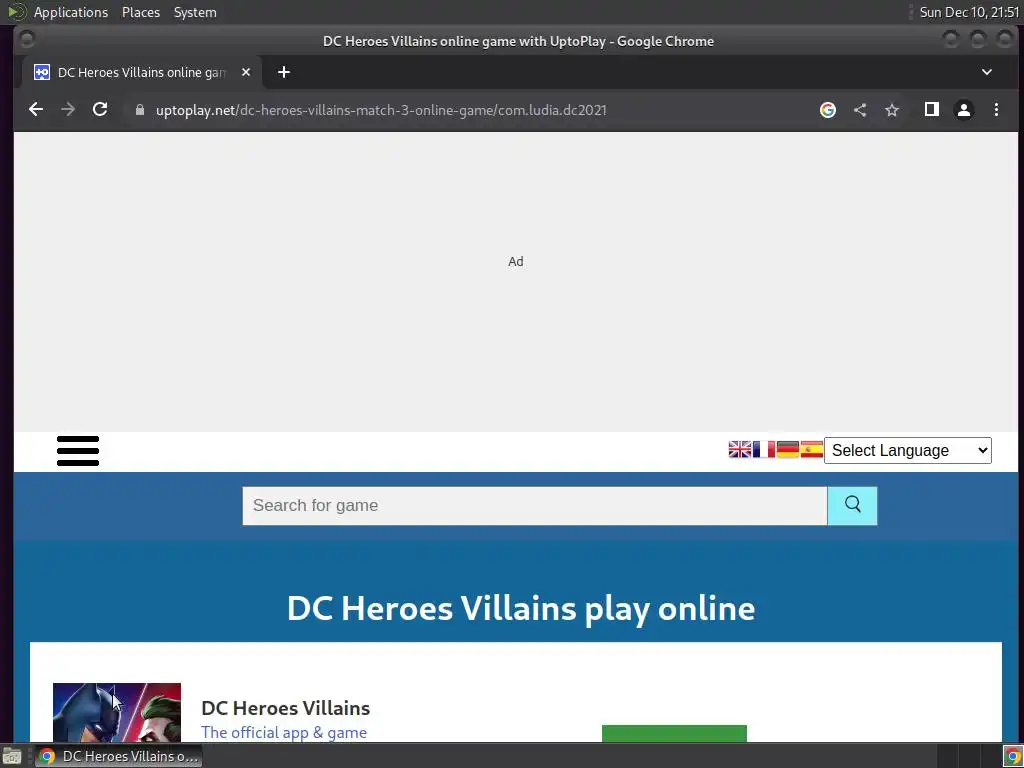The width and height of the screenshot is (1024, 768).
Task: Open the Select Language dropdown
Action: pyautogui.click(x=908, y=451)
